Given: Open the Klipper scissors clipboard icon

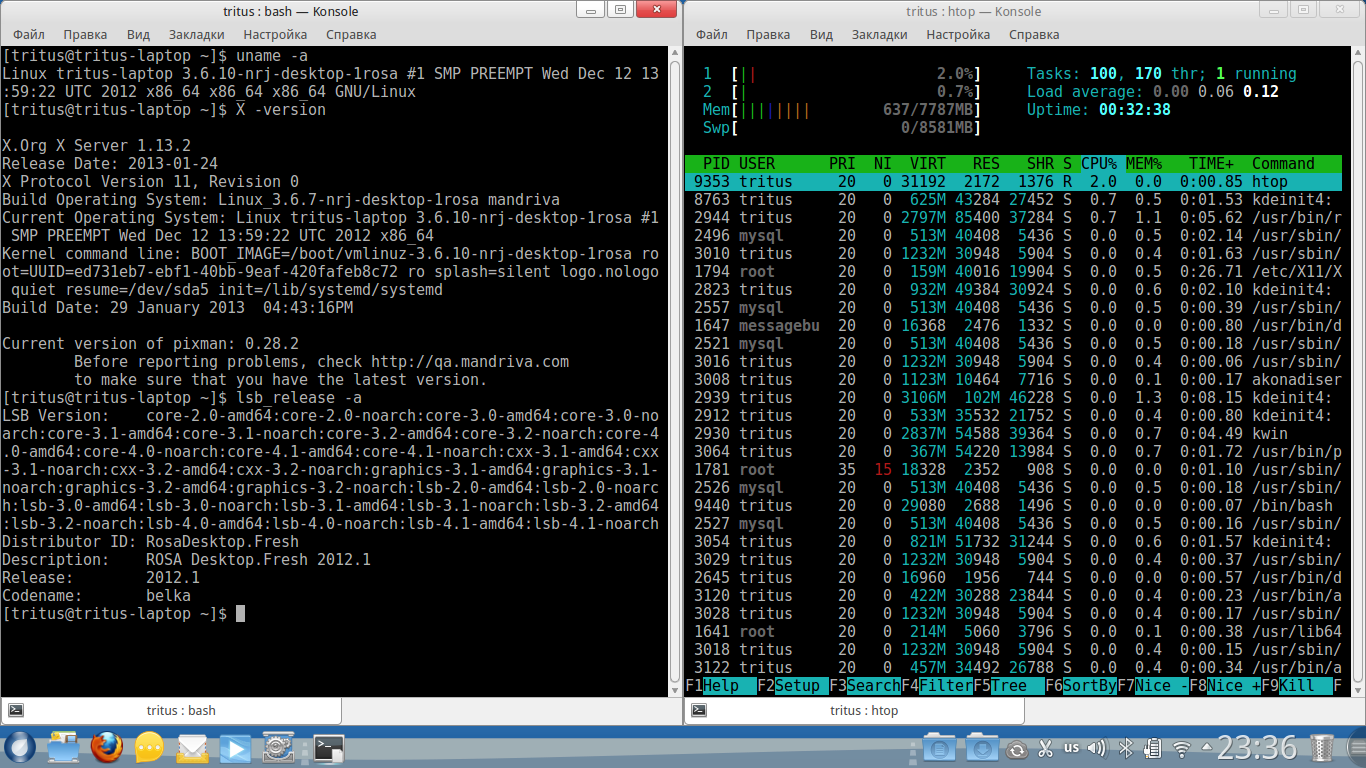Looking at the screenshot, I should 1045,748.
